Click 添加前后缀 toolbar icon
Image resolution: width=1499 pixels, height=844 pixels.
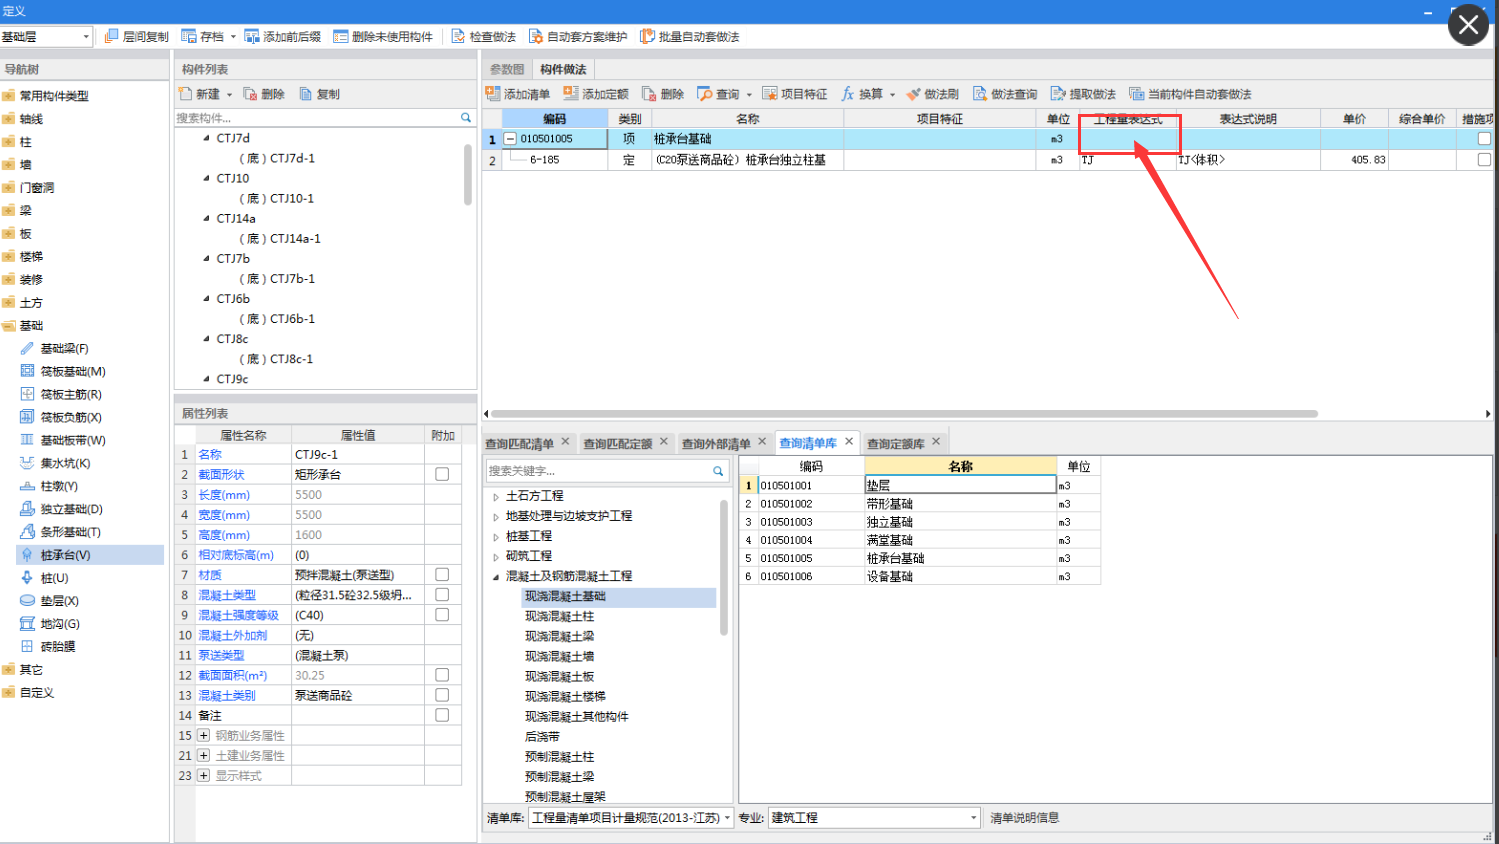point(252,36)
